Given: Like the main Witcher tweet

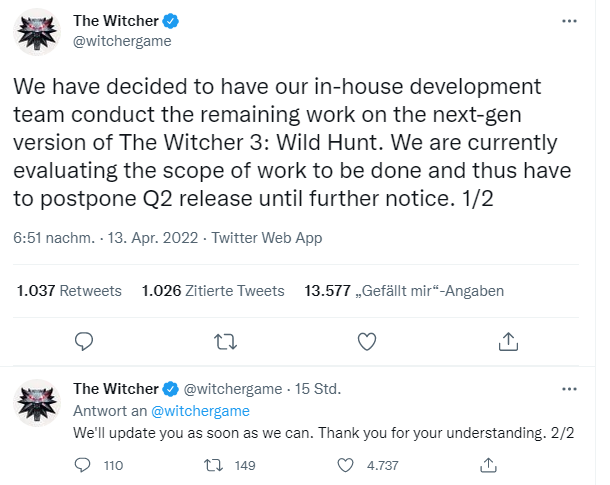Looking at the screenshot, I should click(367, 342).
